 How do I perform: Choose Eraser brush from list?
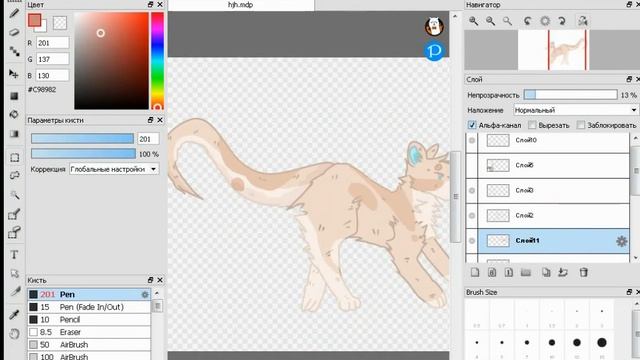coord(89,332)
